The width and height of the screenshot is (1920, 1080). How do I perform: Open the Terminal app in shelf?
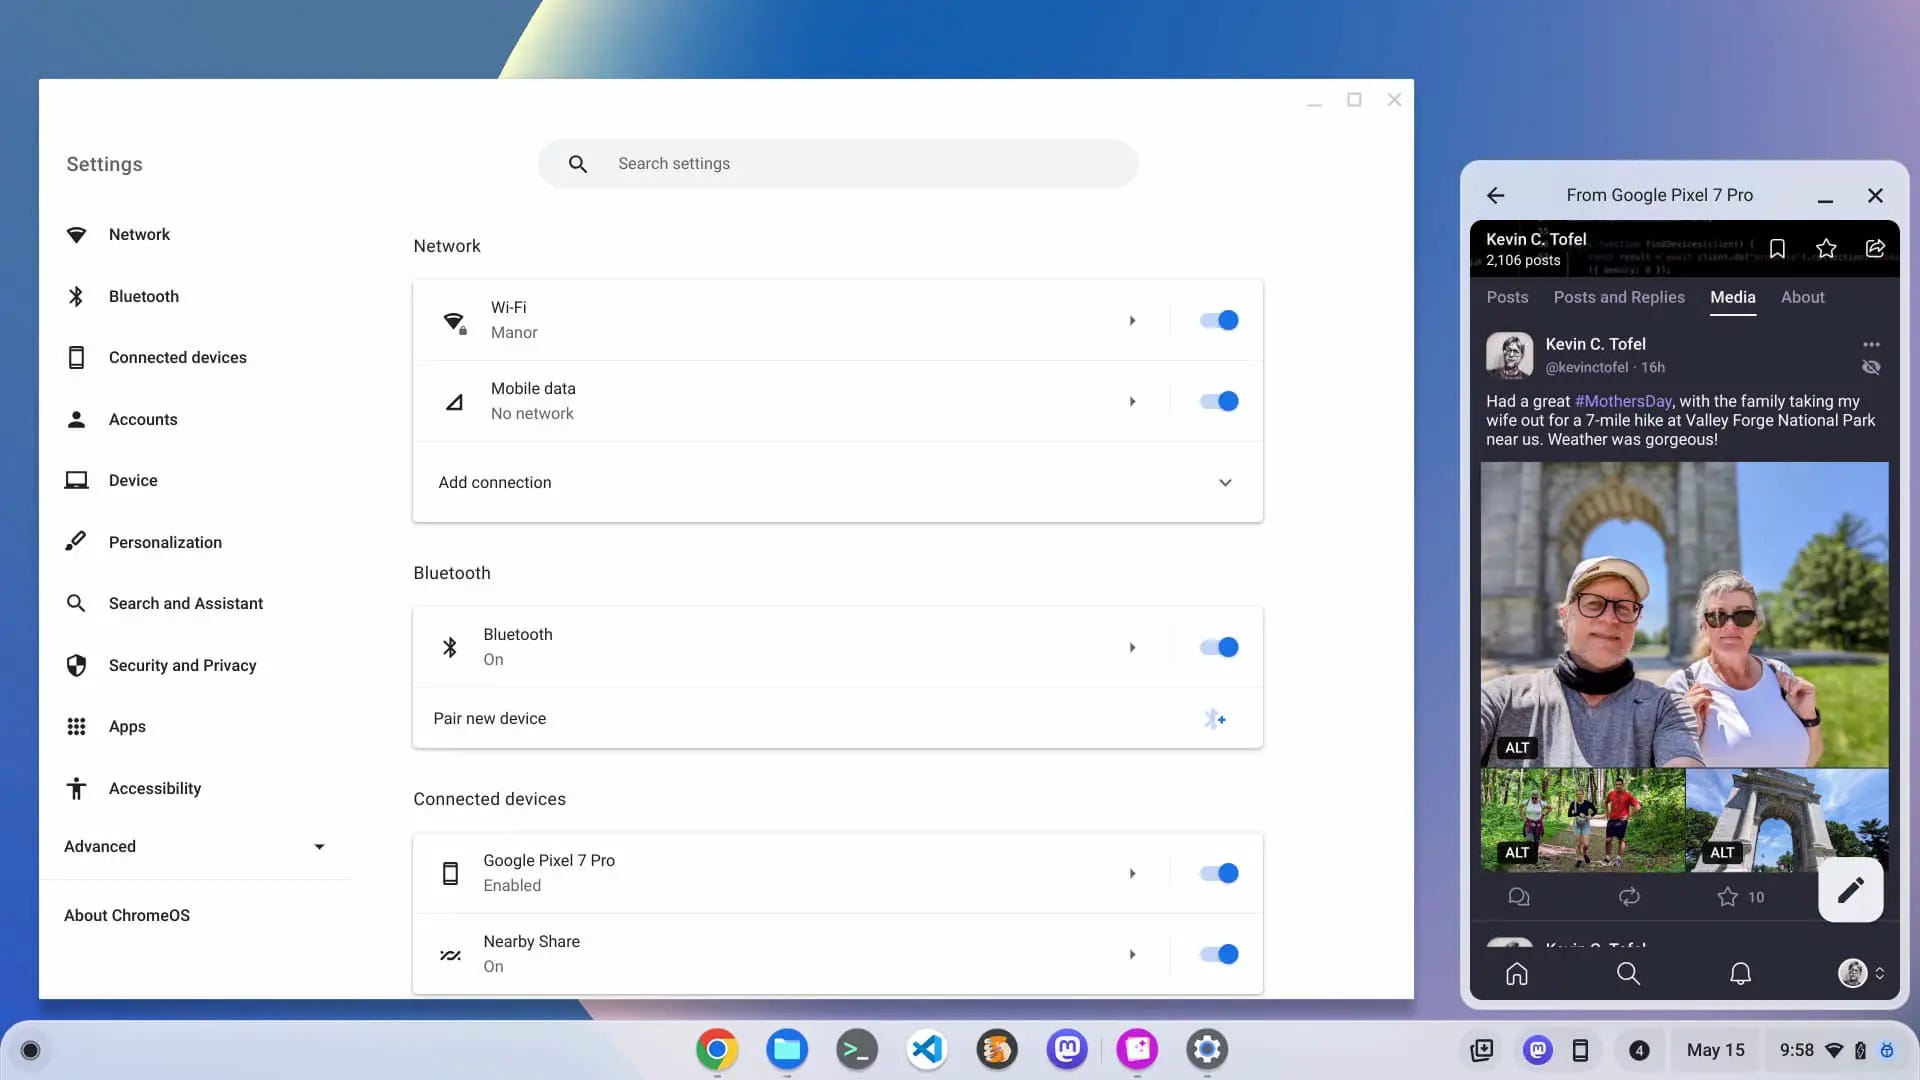point(857,1049)
